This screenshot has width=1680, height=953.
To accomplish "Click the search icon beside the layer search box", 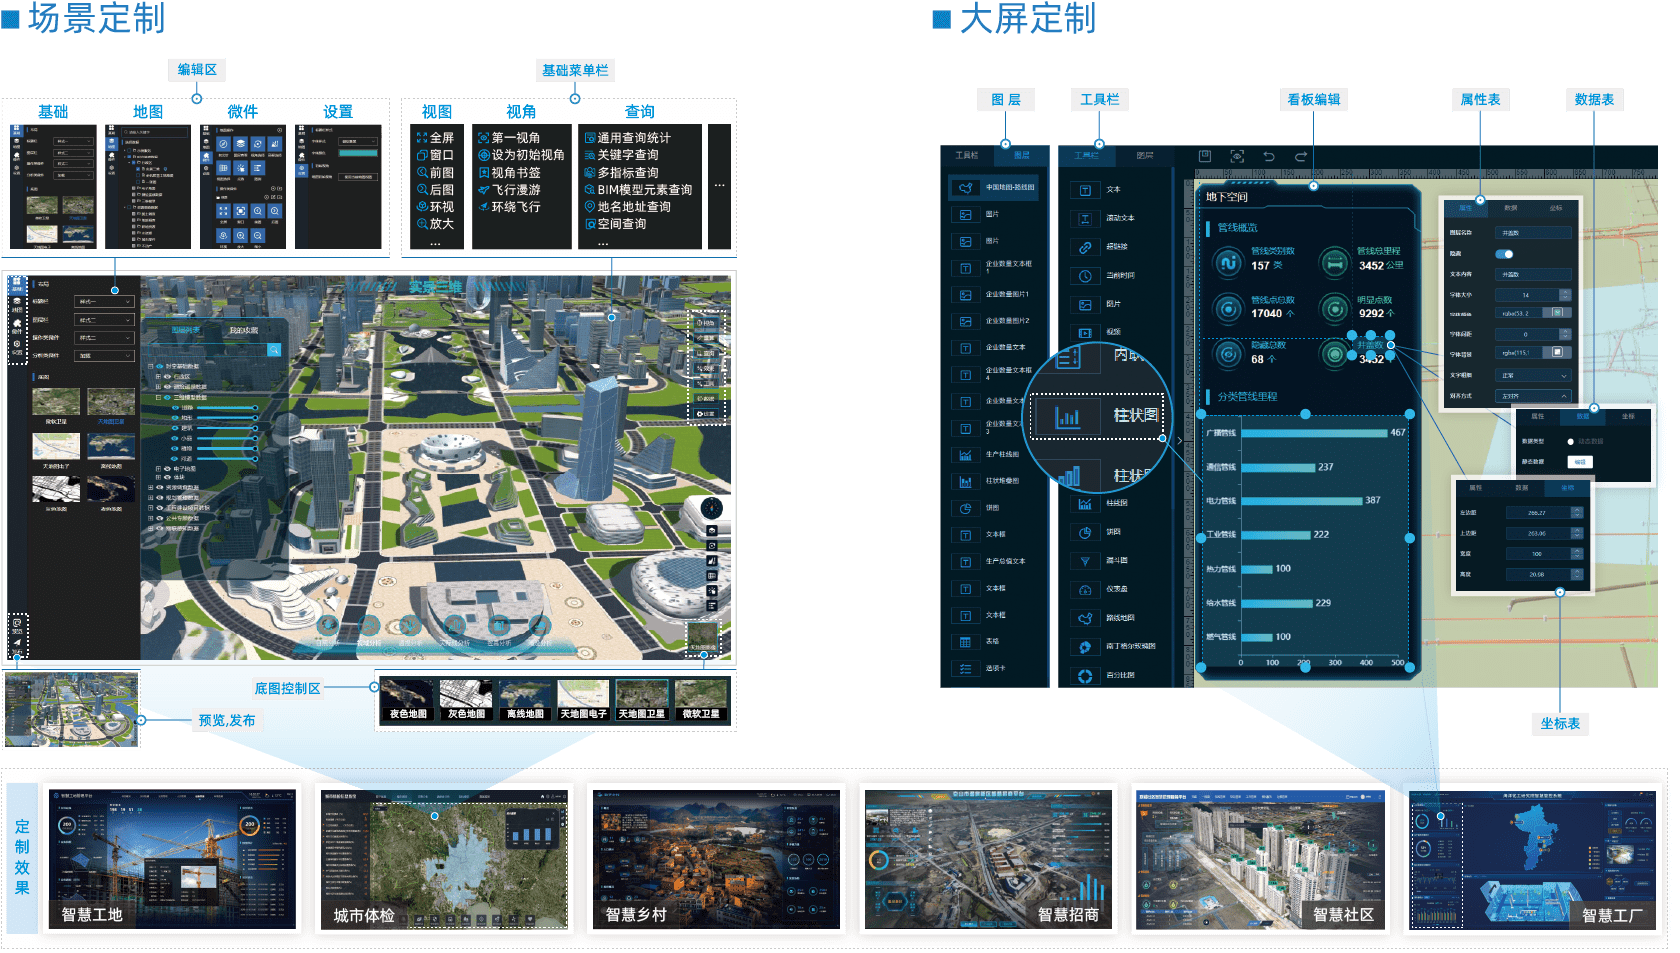I will click(x=274, y=350).
